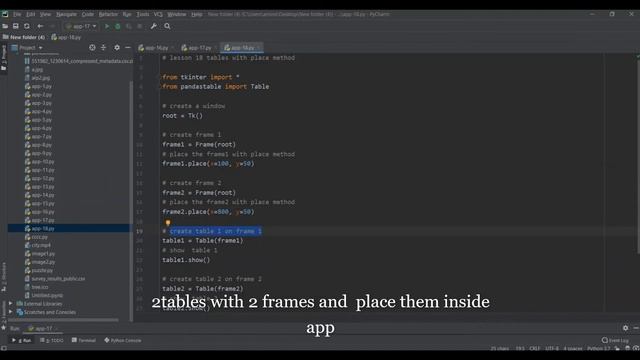Open the Navigate menu
The height and width of the screenshot is (360, 640).
(x=66, y=14)
